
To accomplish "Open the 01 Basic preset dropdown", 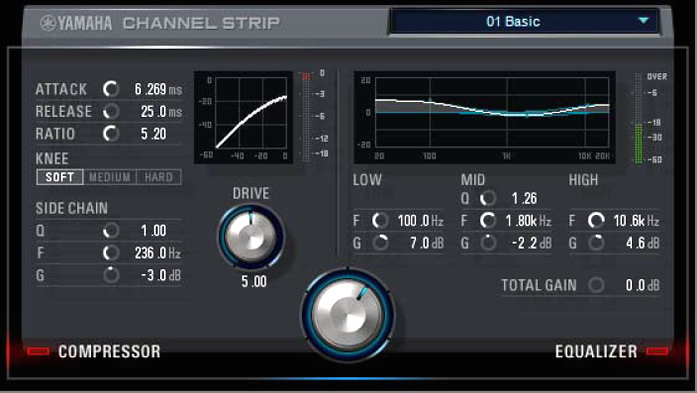I will tap(524, 21).
